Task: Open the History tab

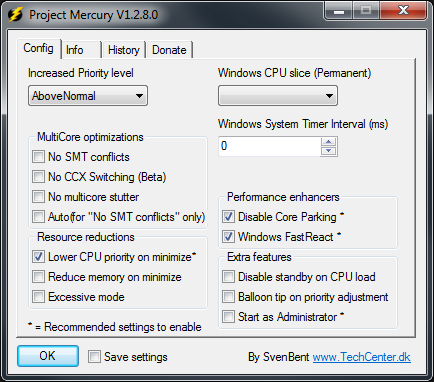Action: (x=124, y=50)
